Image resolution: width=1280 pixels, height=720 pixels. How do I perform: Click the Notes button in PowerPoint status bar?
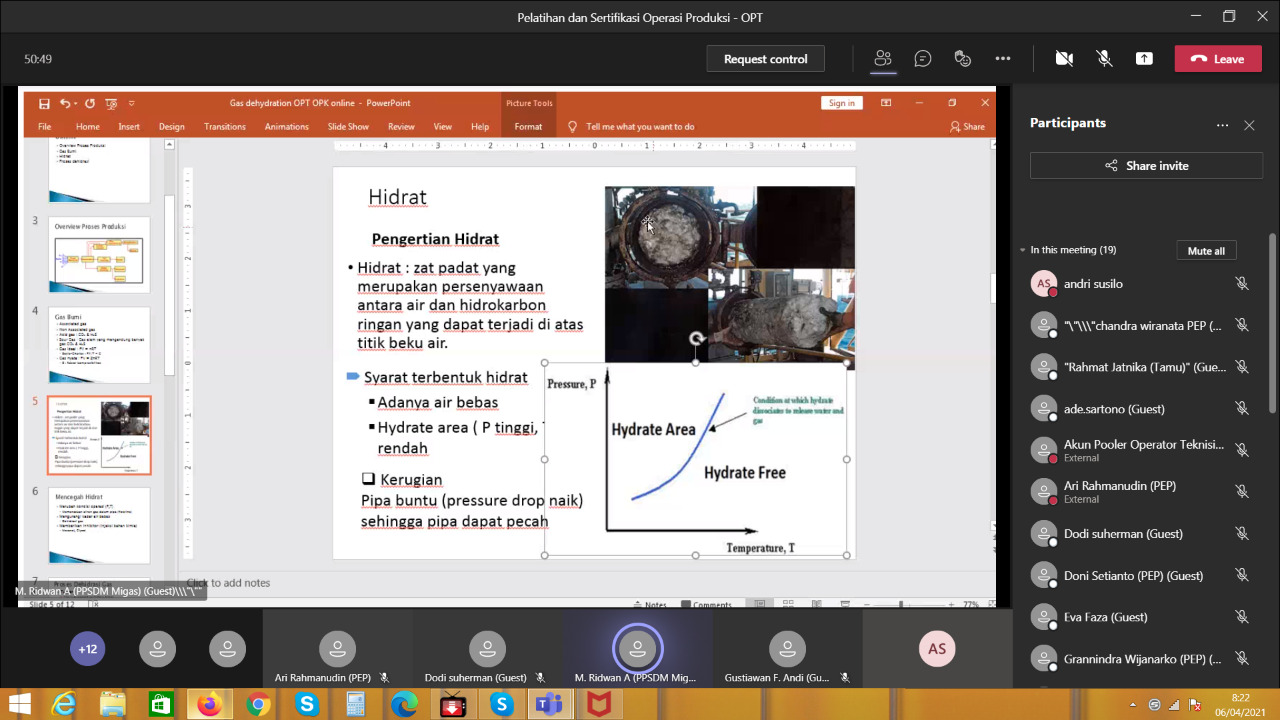[651, 605]
